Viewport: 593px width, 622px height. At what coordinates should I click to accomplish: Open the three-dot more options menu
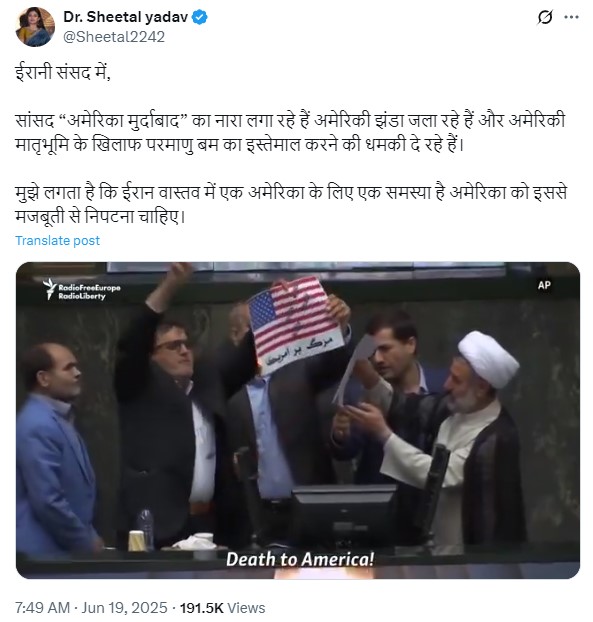571,17
